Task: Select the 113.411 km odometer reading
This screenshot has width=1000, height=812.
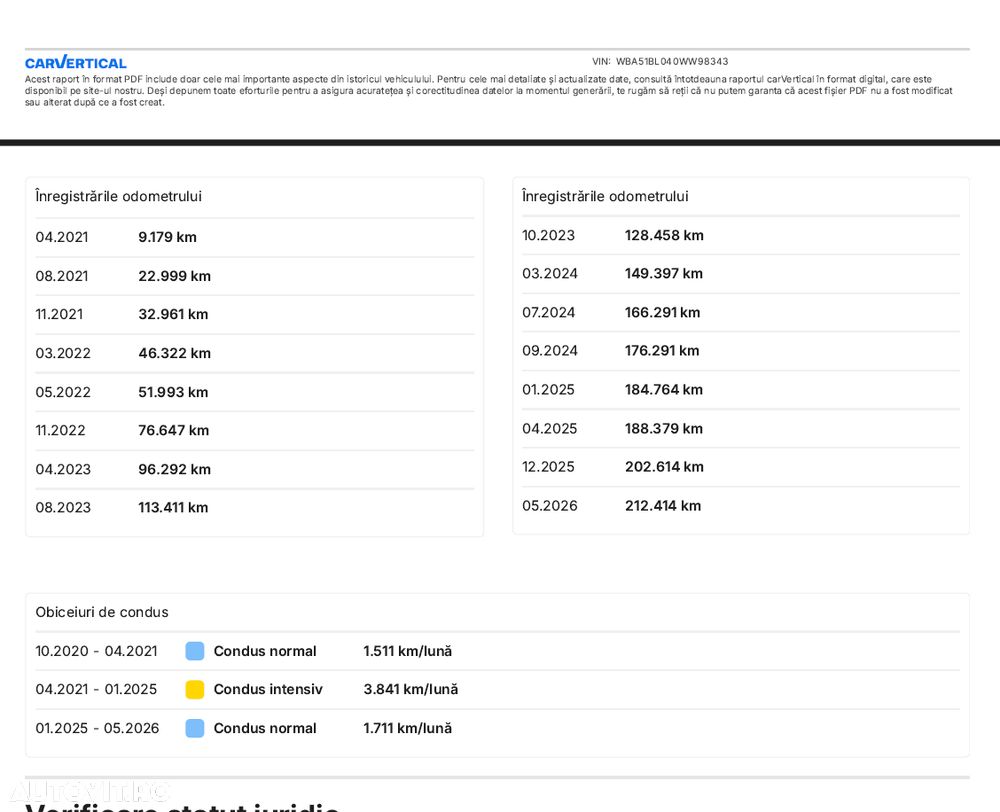Action: (x=173, y=508)
